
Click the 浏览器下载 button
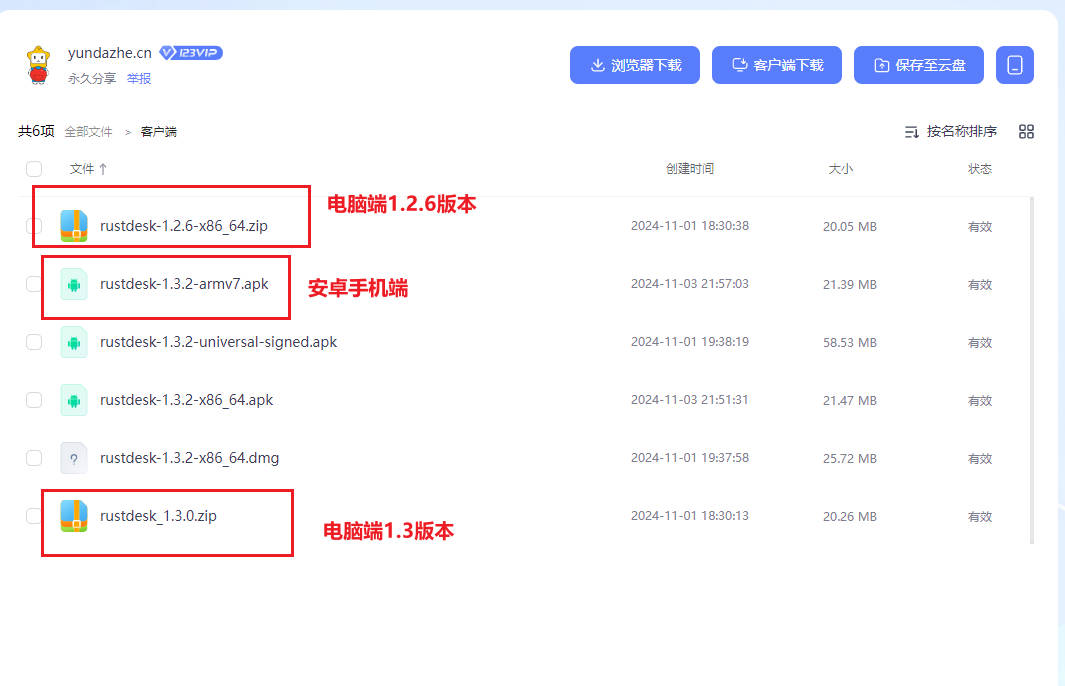(634, 65)
